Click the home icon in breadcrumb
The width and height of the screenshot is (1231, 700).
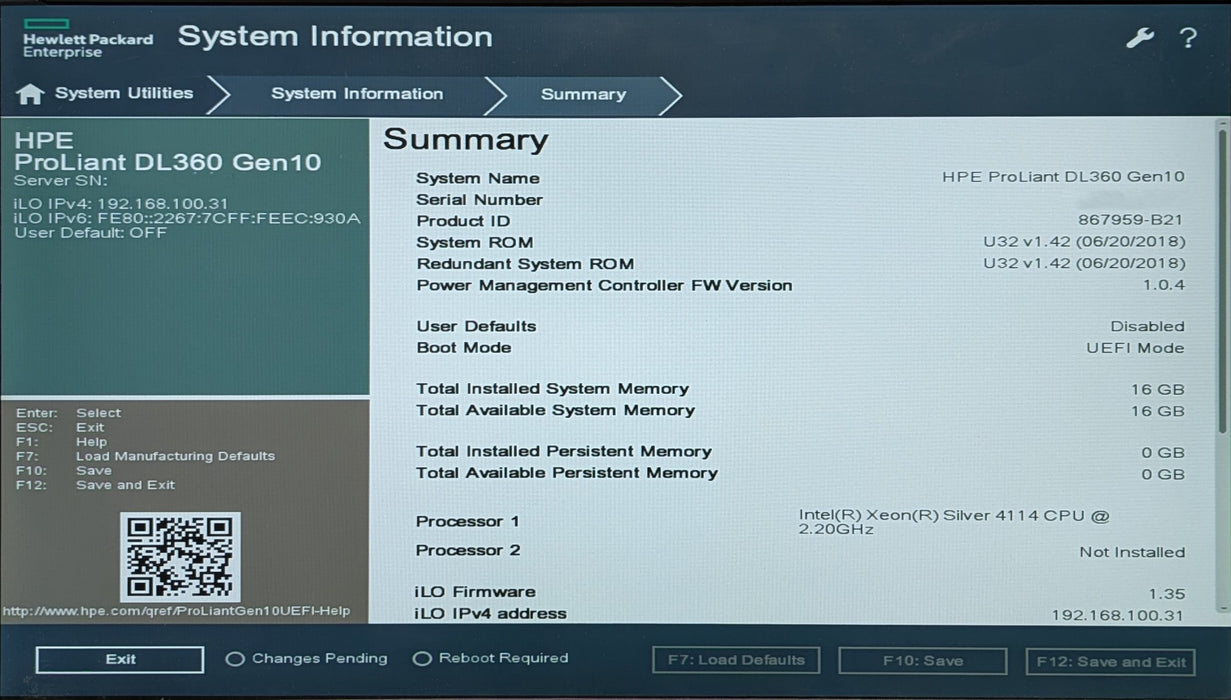[30, 94]
